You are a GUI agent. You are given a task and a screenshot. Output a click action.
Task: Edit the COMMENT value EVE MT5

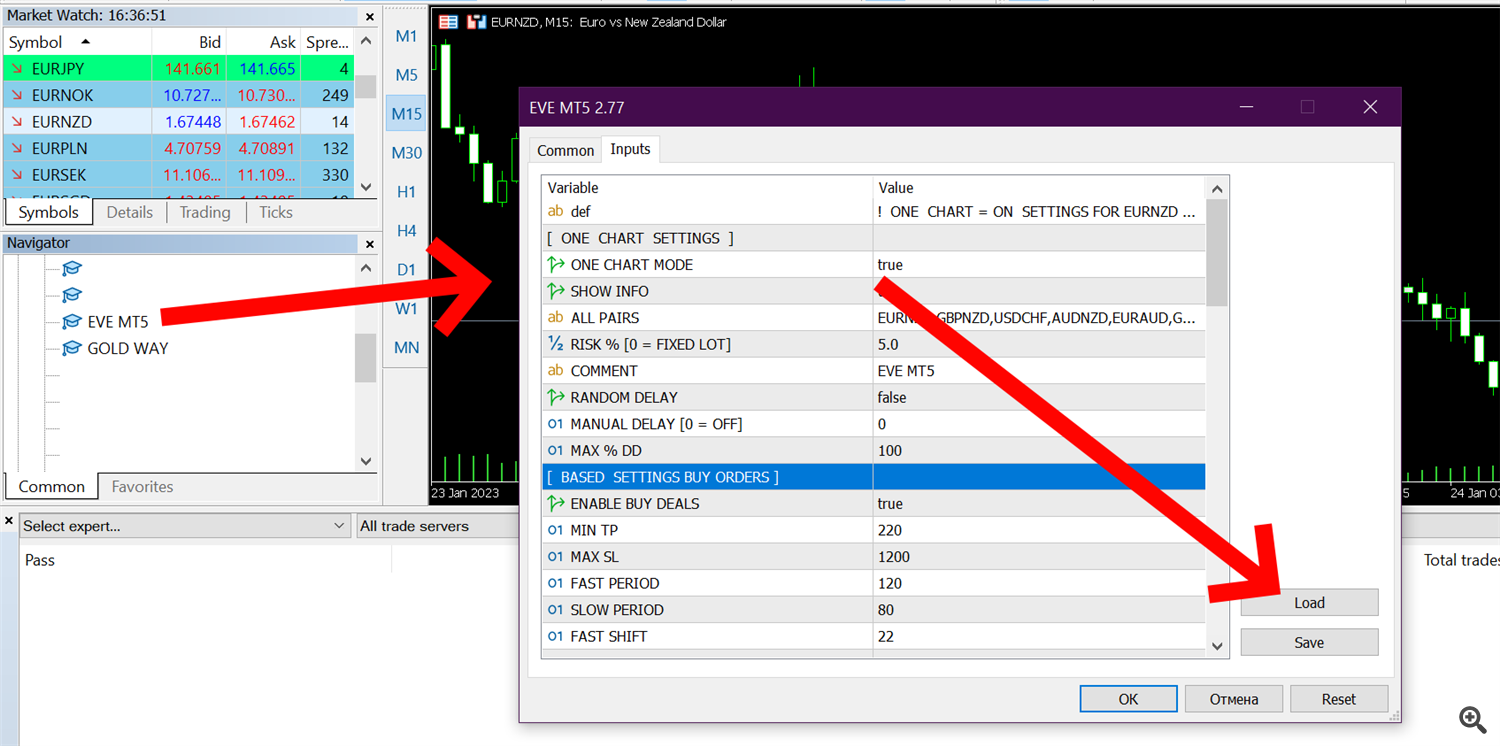[x=1039, y=371]
